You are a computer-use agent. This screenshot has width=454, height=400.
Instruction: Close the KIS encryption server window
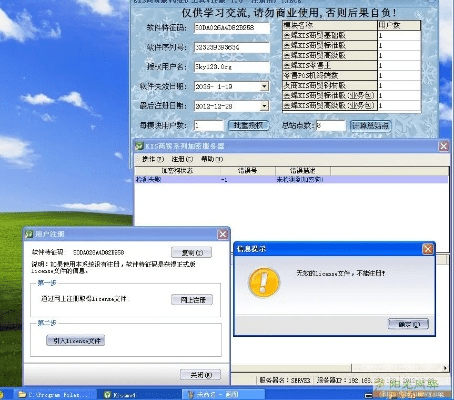point(444,146)
